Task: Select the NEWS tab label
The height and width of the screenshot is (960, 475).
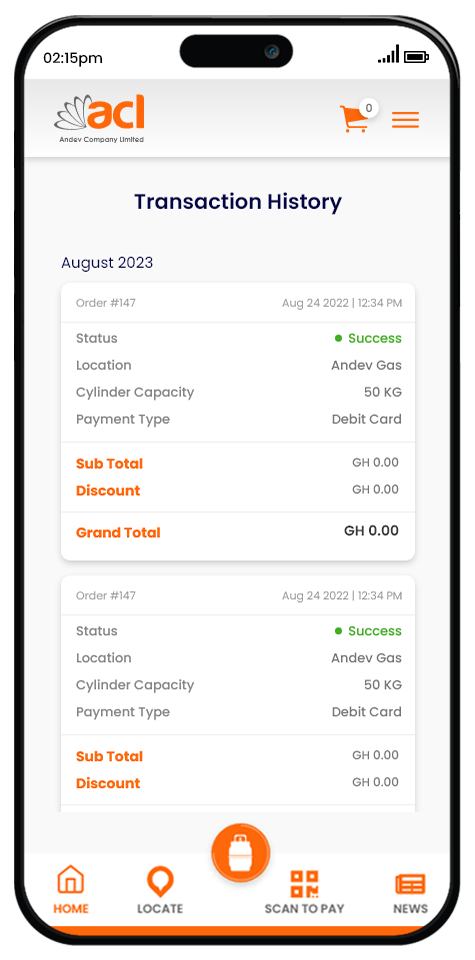Action: tap(411, 909)
